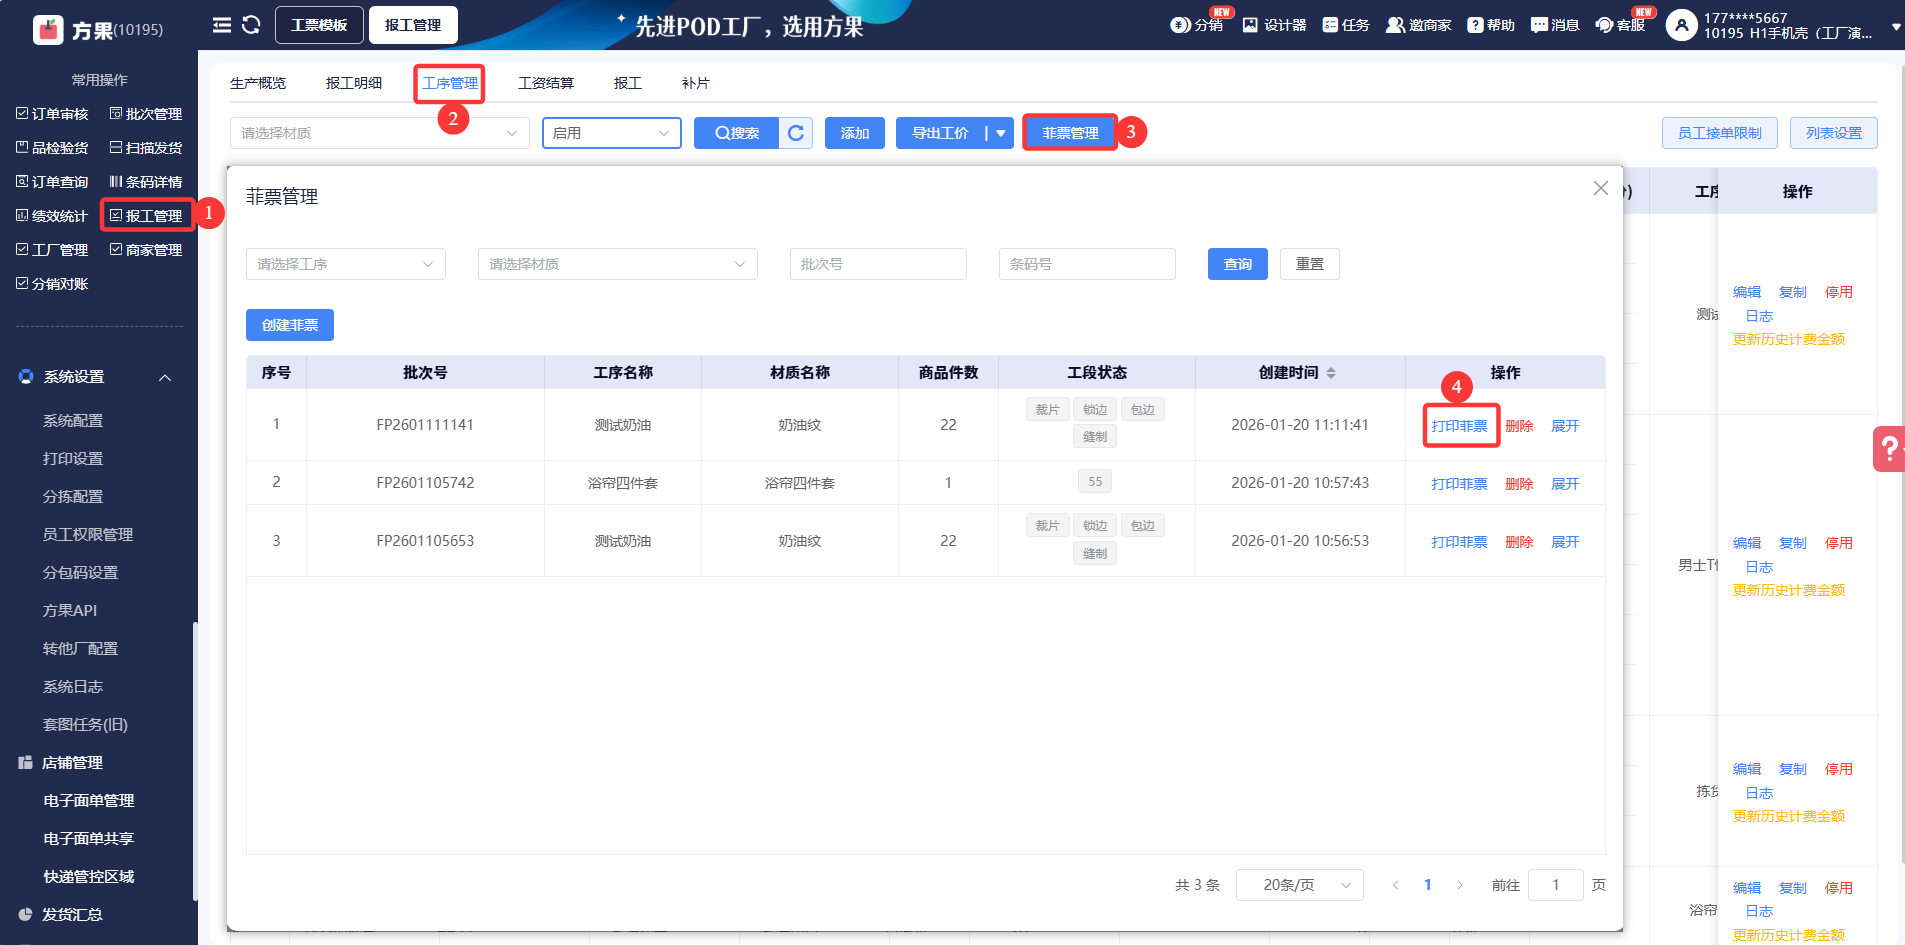Click the red floating question mark help icon

click(1888, 449)
